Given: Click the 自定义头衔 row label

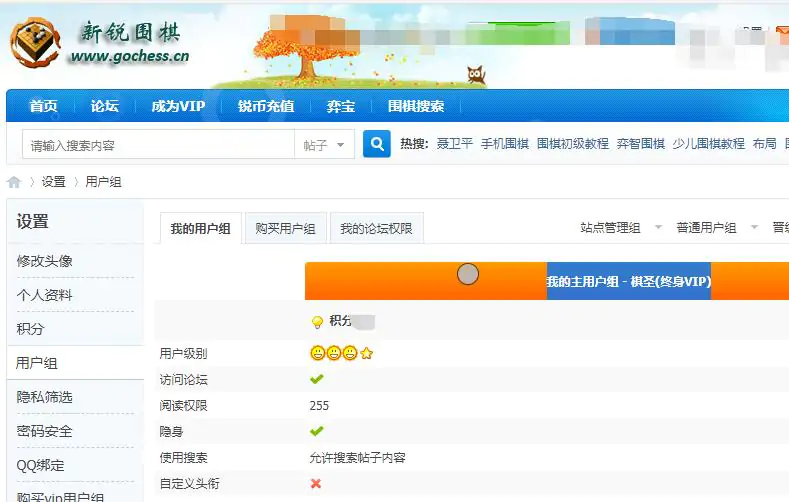Looking at the screenshot, I should (190, 483).
